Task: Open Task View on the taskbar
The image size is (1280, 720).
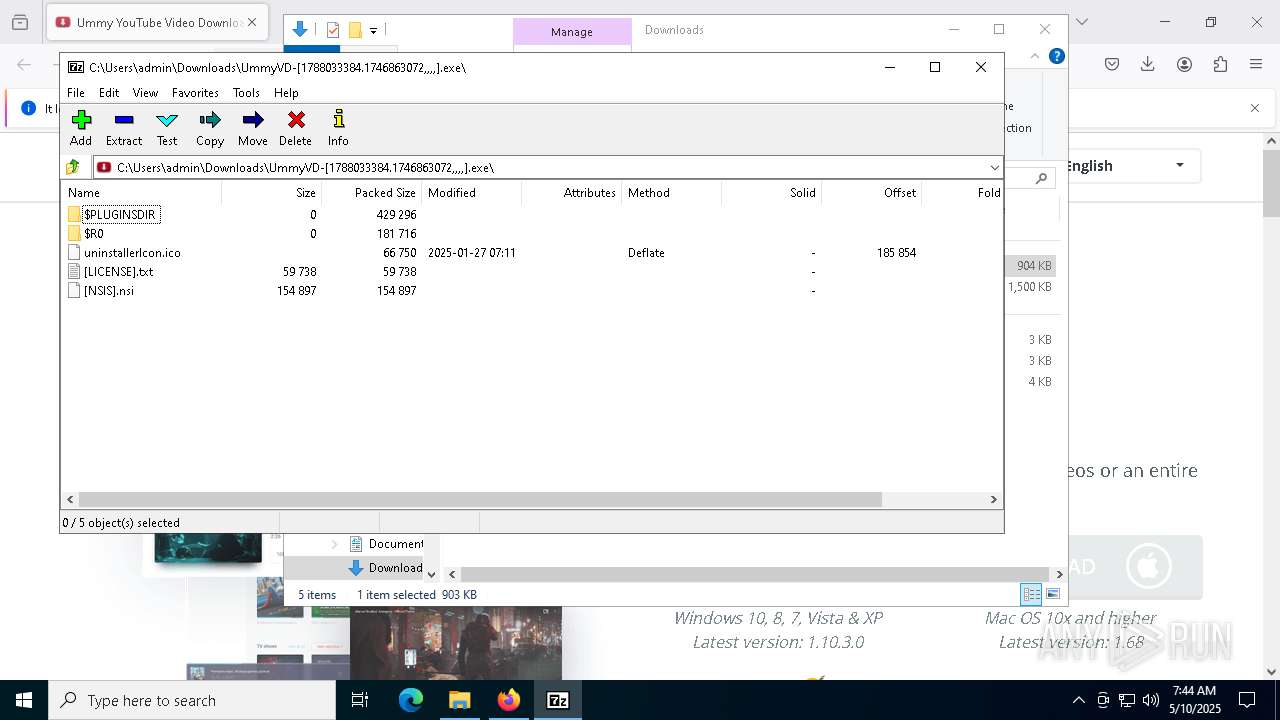Action: coord(360,700)
